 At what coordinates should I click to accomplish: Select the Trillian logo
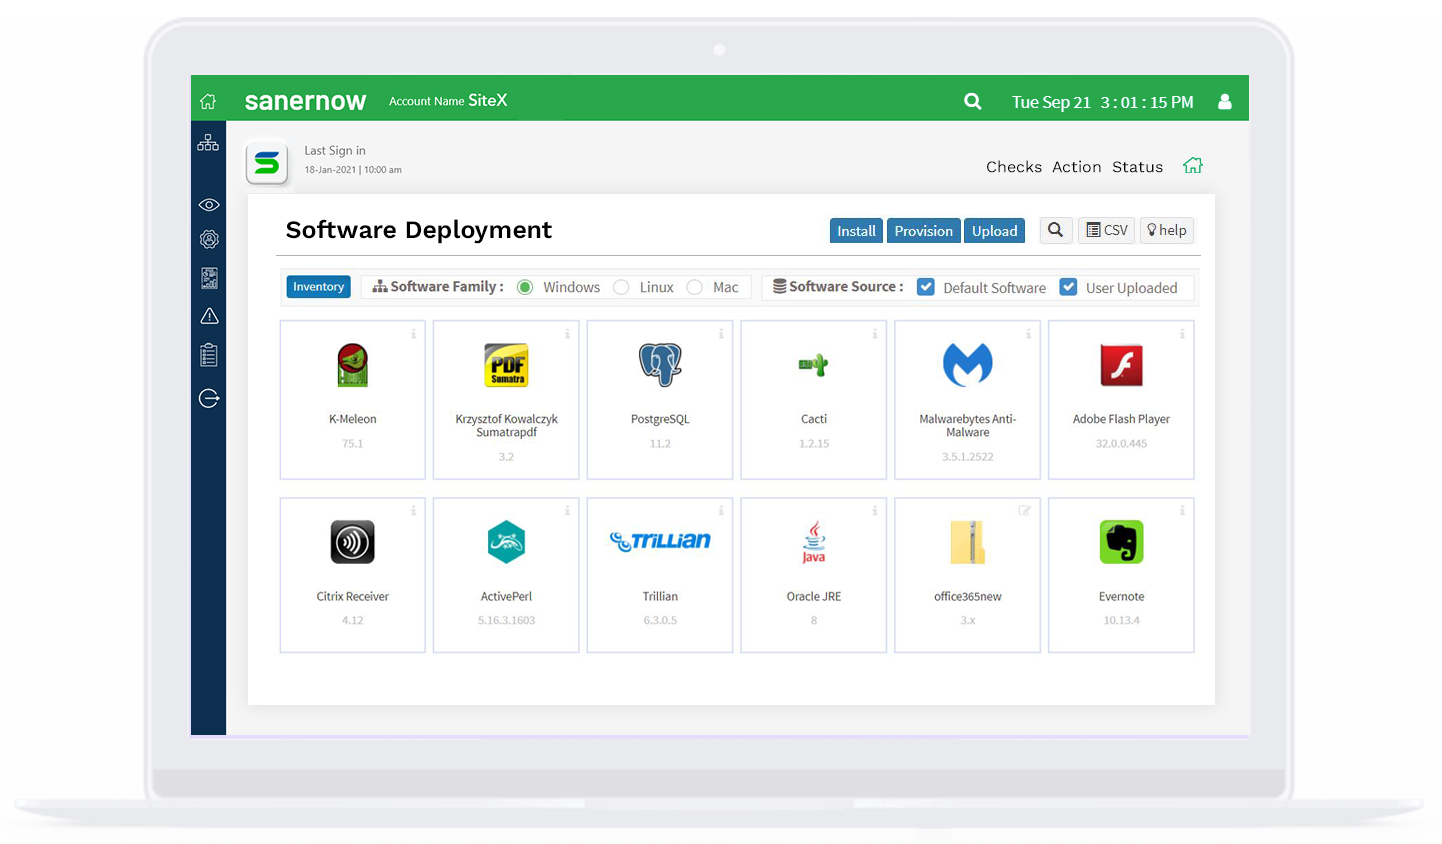[660, 541]
